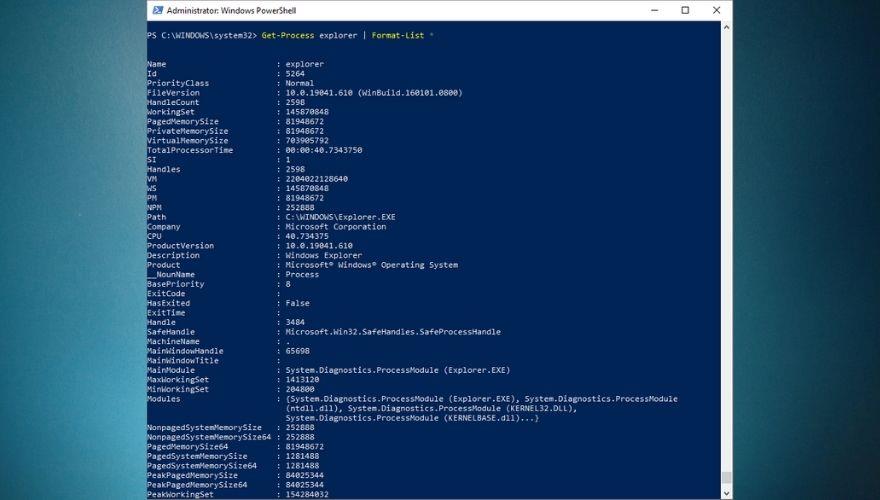This screenshot has width=880, height=500.
Task: Click the HandleCount property label
Action: click(x=173, y=102)
